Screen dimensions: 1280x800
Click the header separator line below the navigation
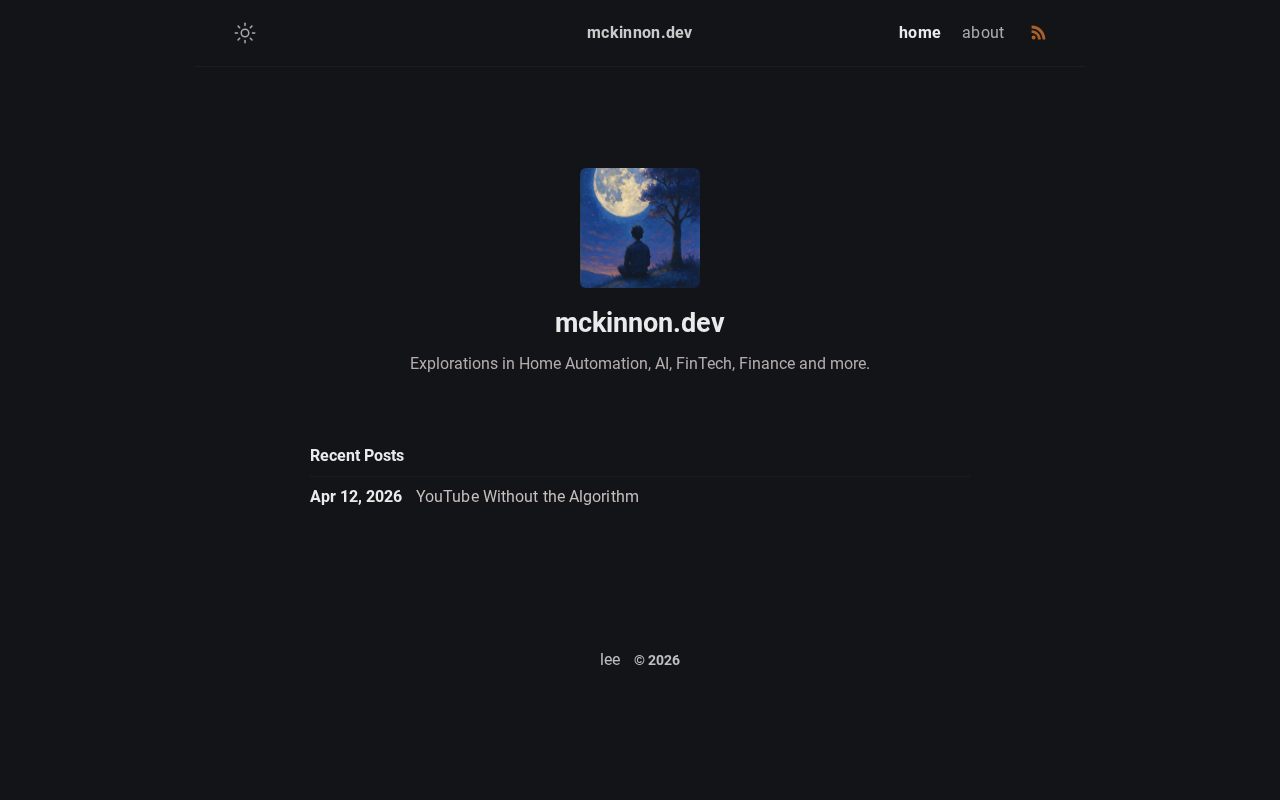(640, 66)
